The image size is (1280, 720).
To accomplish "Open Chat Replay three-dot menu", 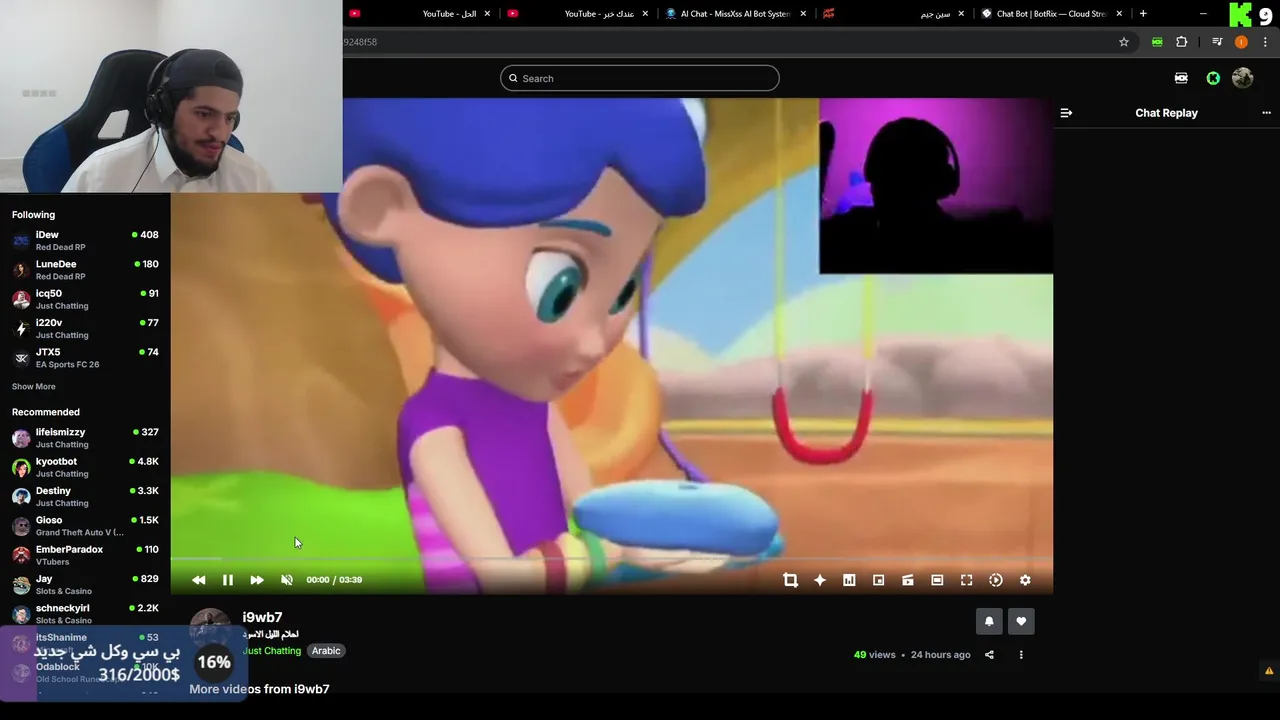I will [1266, 113].
